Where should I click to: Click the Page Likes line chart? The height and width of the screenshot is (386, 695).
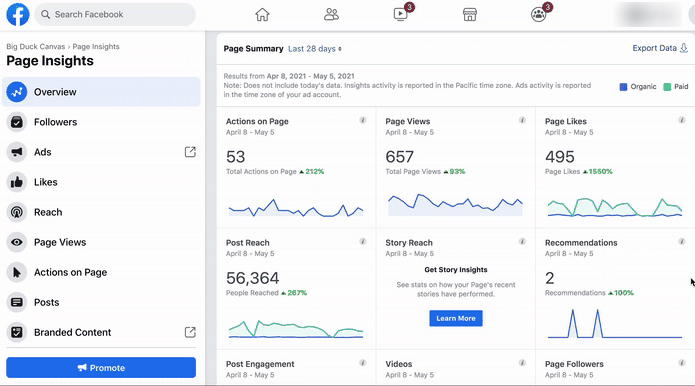pos(615,207)
